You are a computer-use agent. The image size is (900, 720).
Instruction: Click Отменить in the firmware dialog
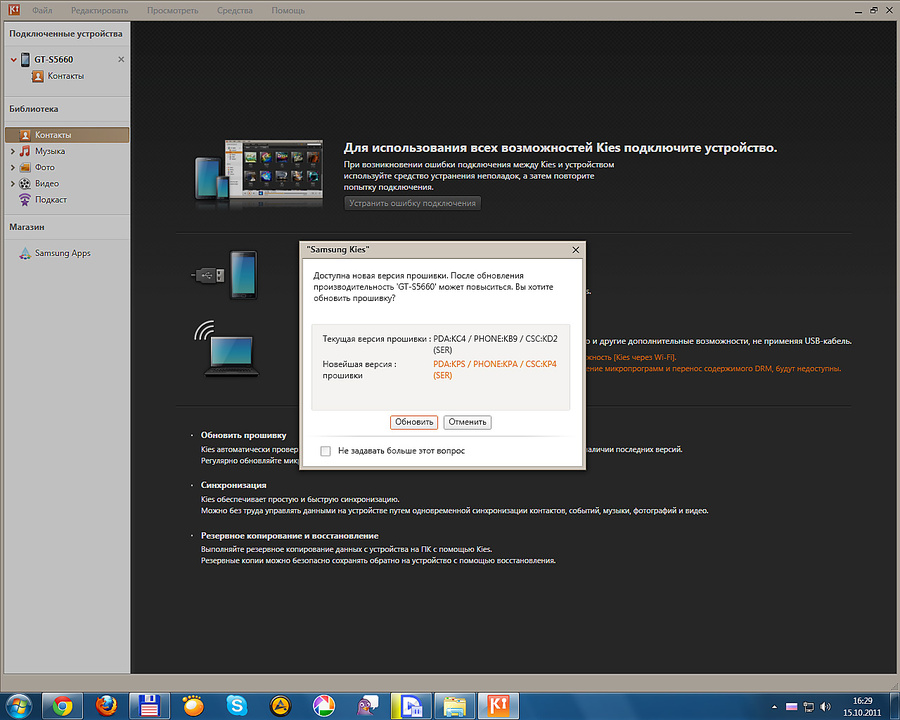click(x=467, y=422)
